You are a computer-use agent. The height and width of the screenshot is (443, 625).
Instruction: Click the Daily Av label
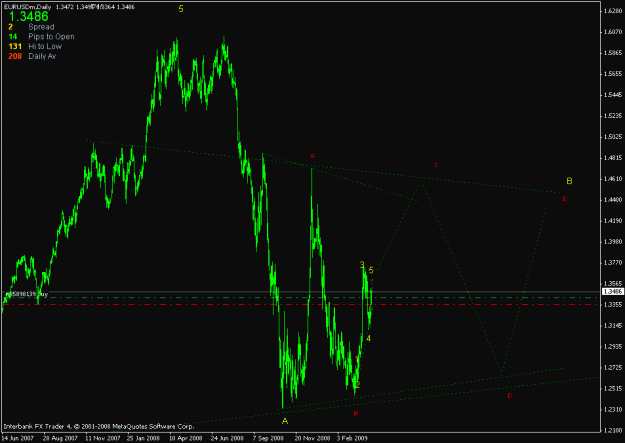click(x=42, y=56)
